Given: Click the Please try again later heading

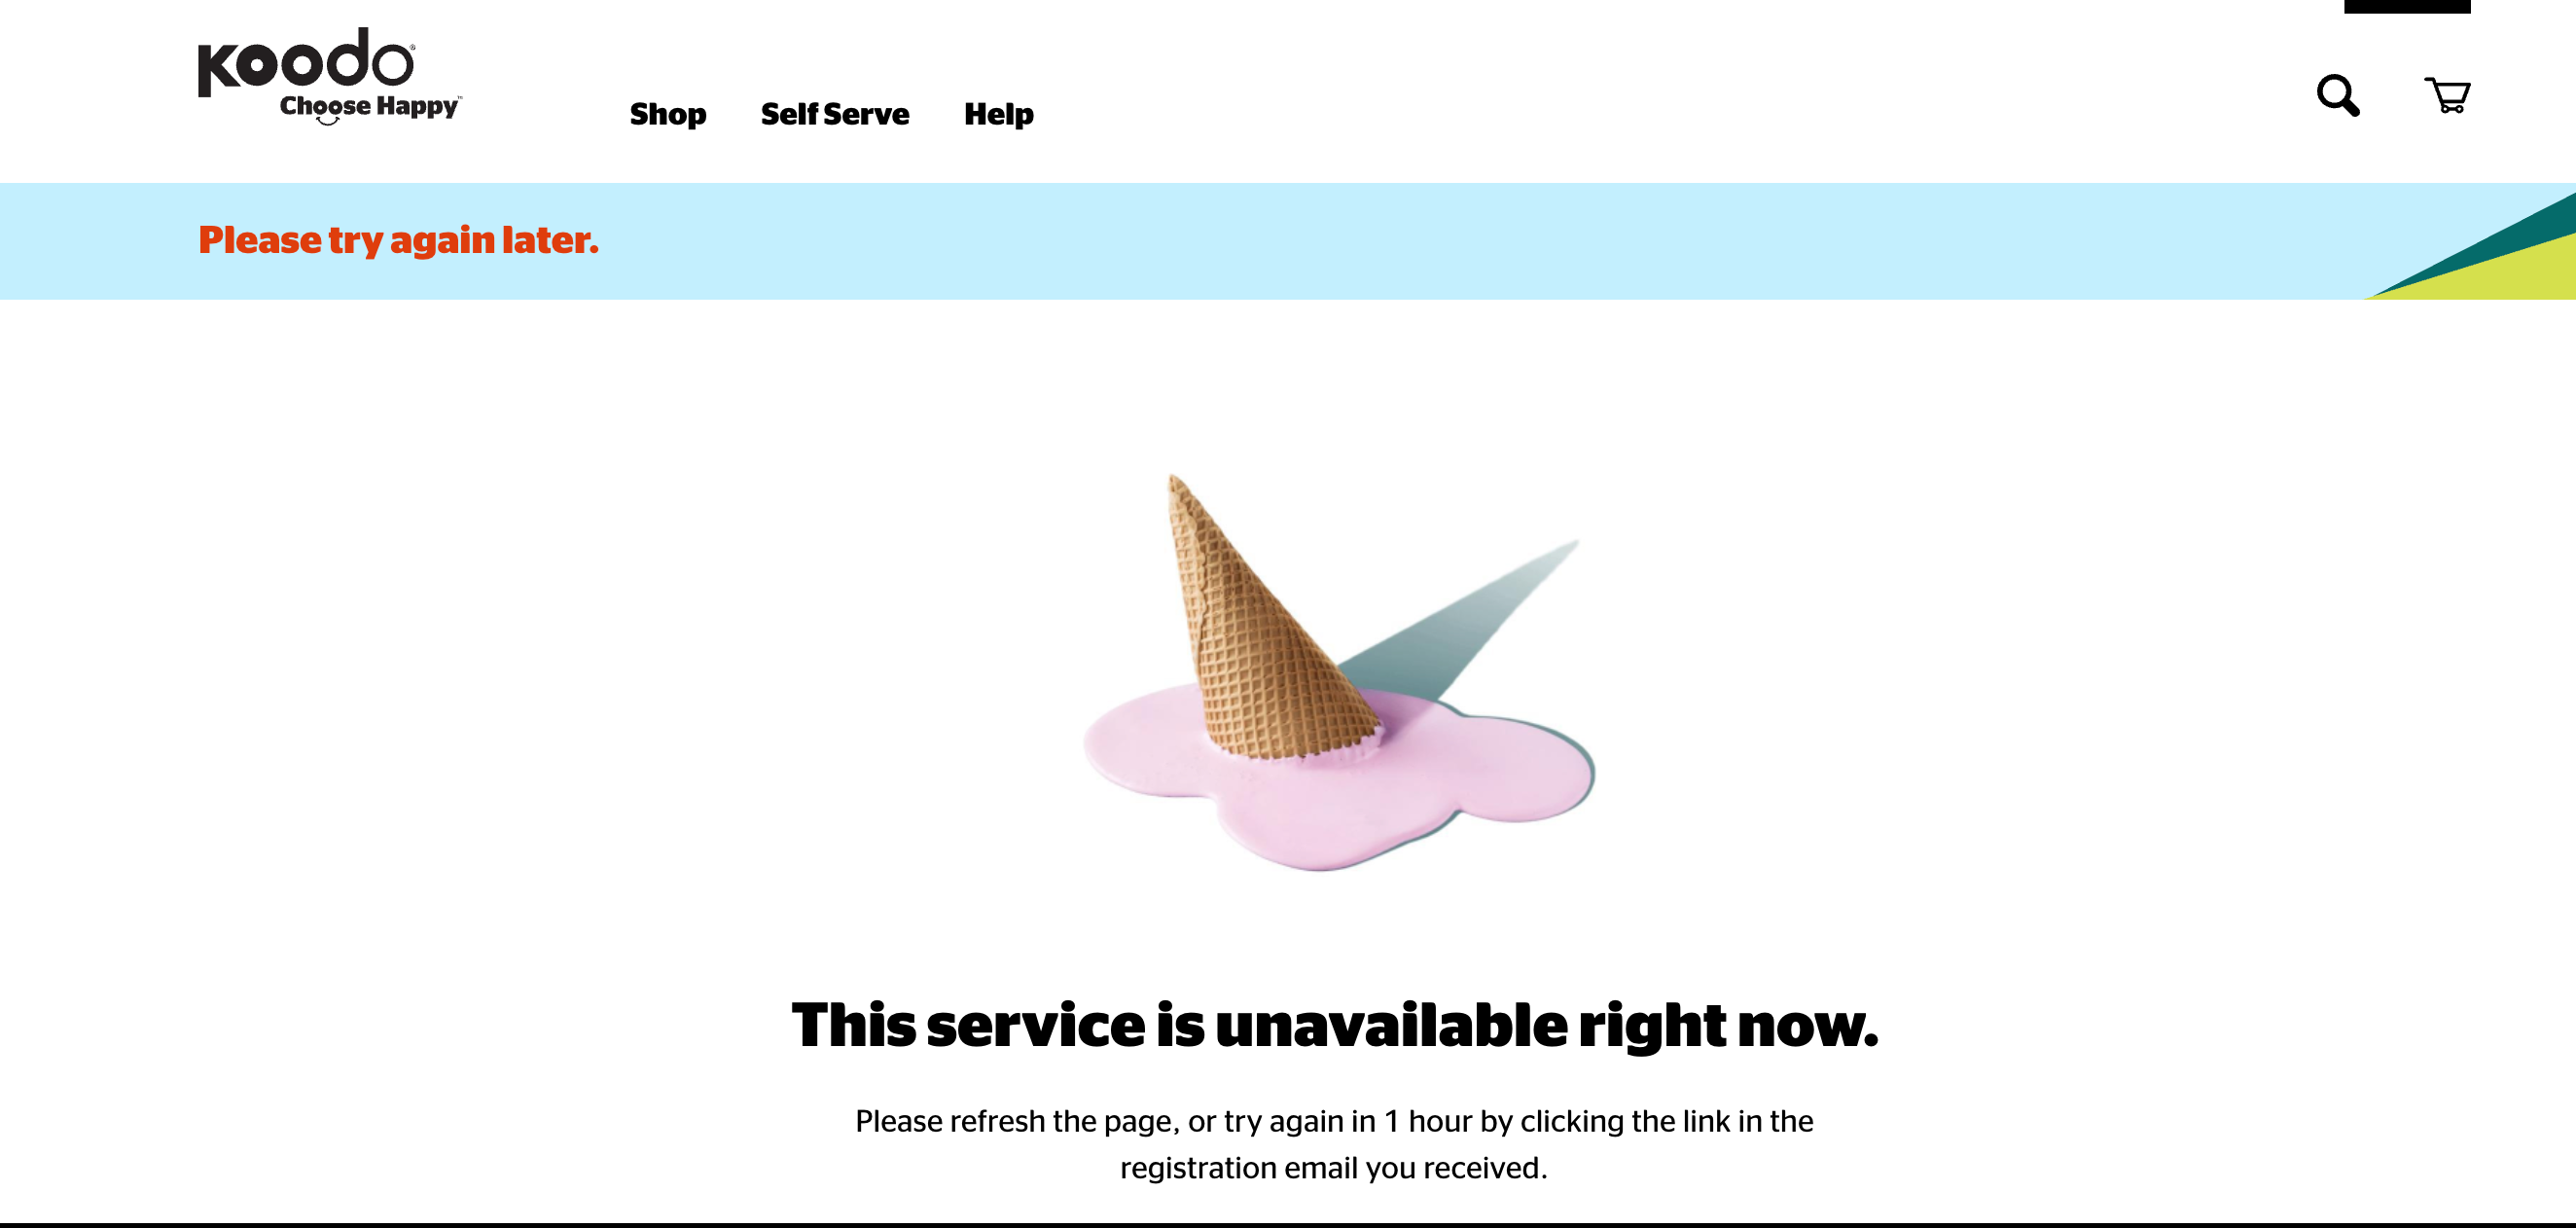Looking at the screenshot, I should pos(398,240).
